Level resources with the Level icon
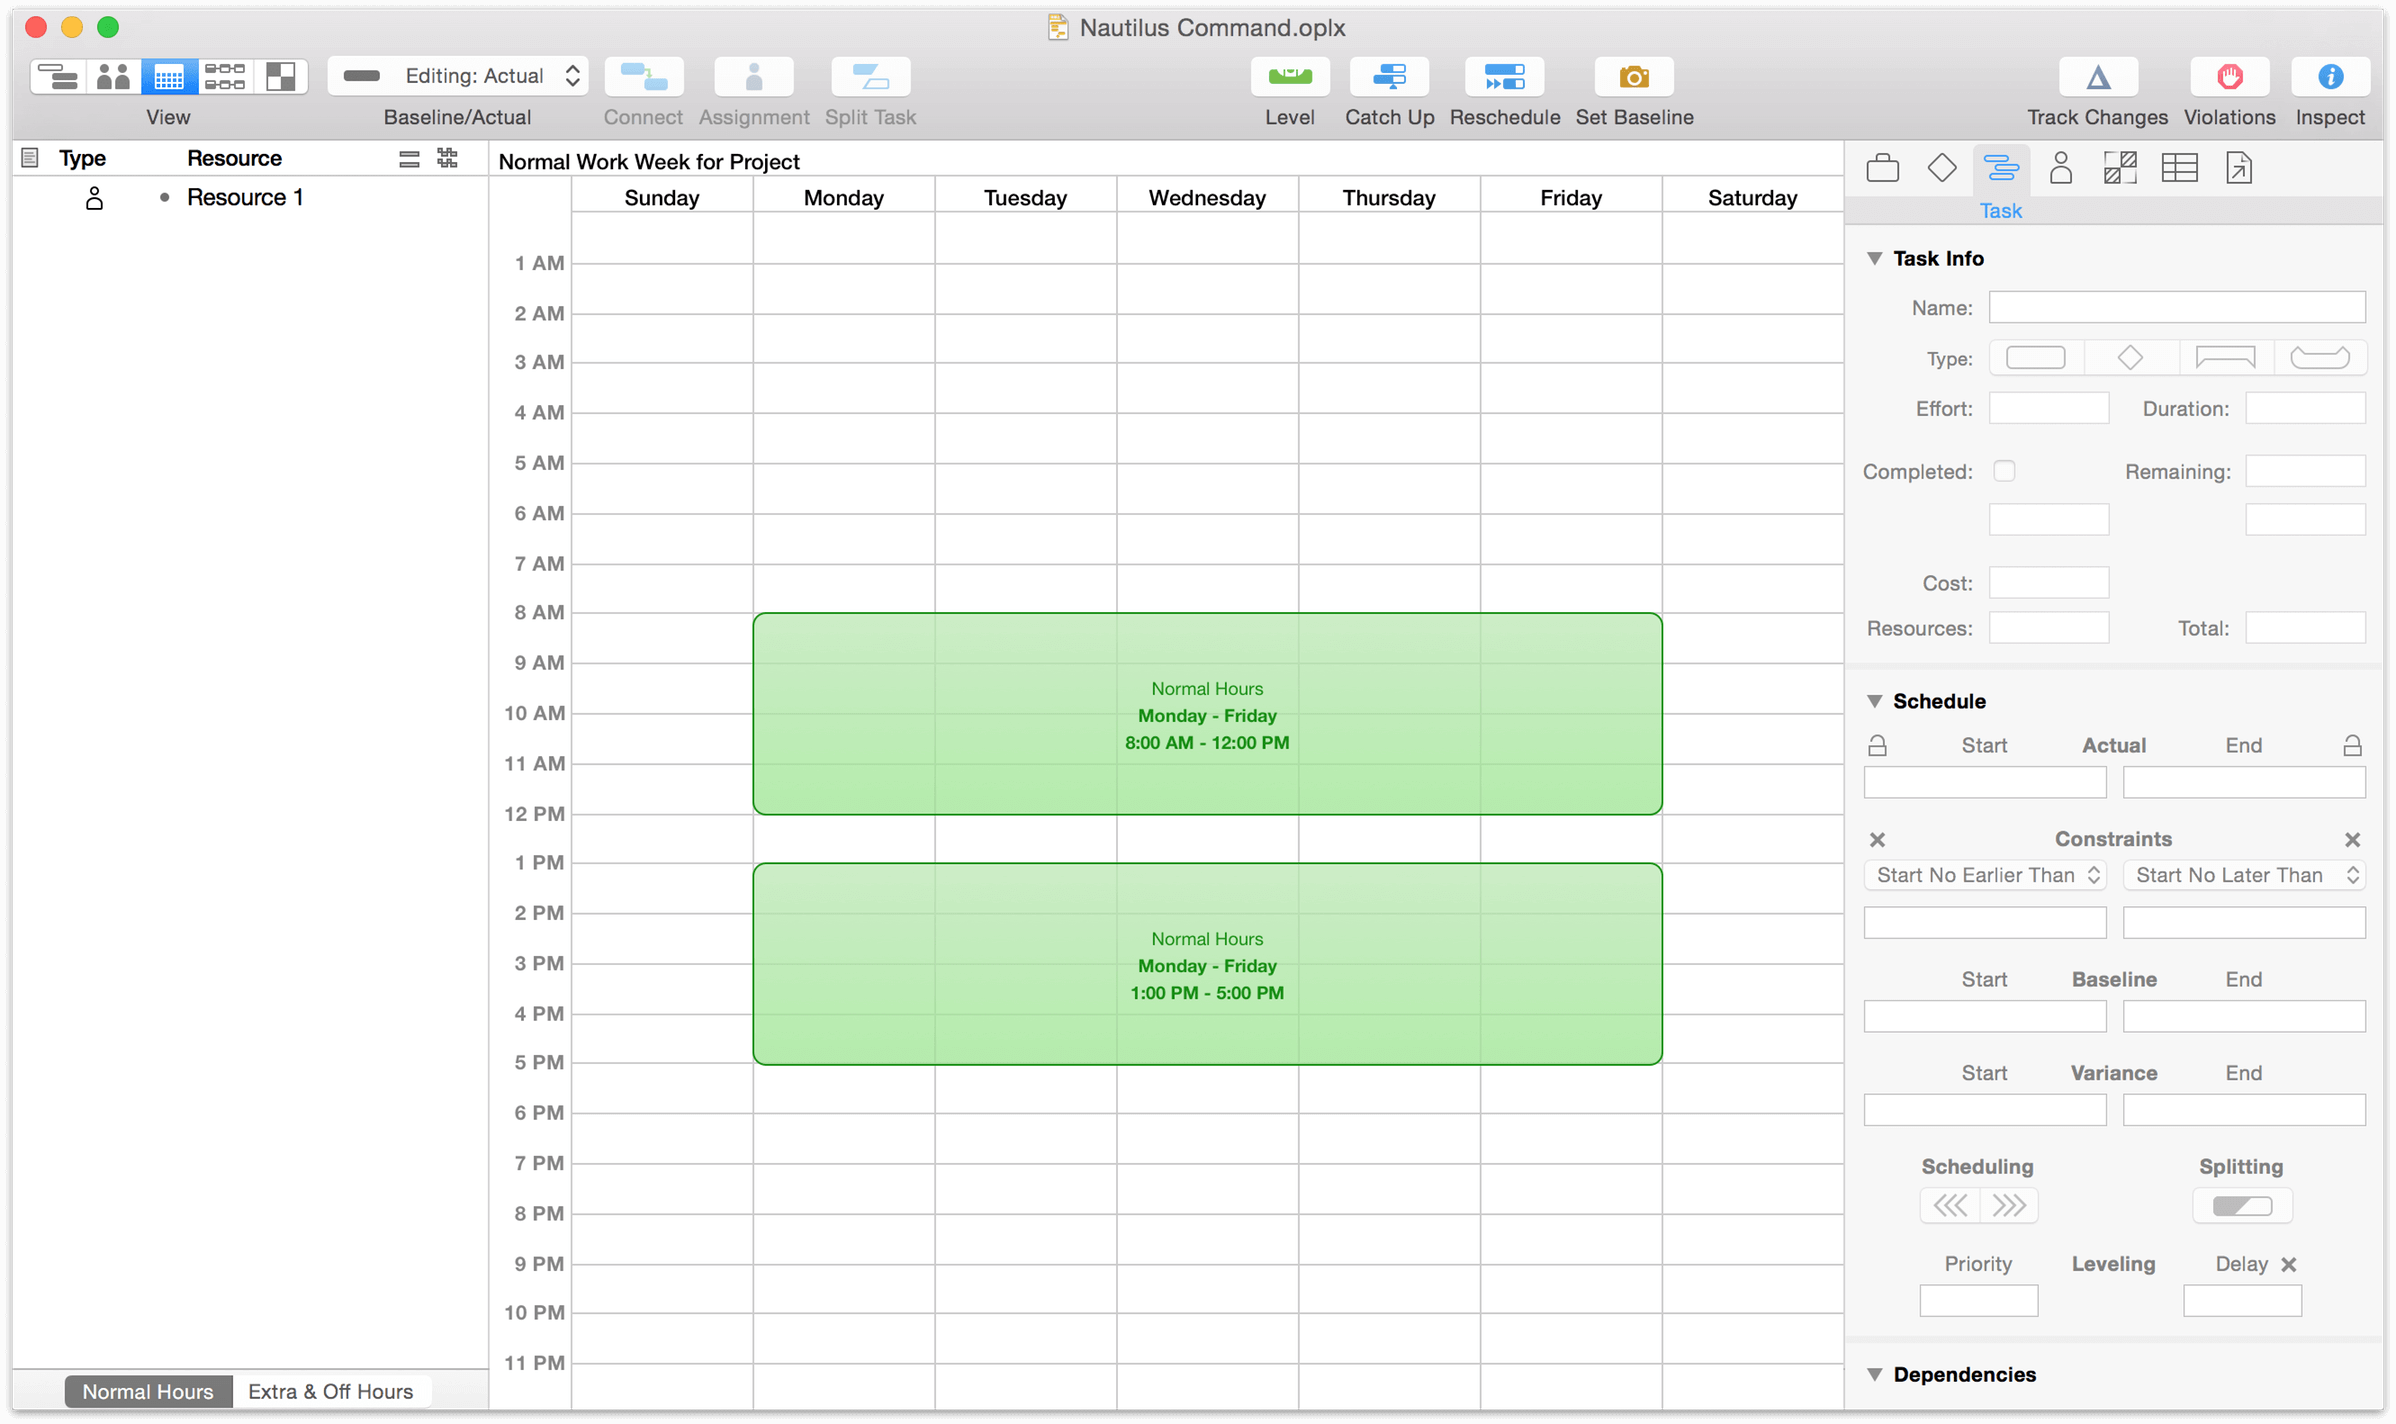The width and height of the screenshot is (2396, 1424). (x=1289, y=77)
